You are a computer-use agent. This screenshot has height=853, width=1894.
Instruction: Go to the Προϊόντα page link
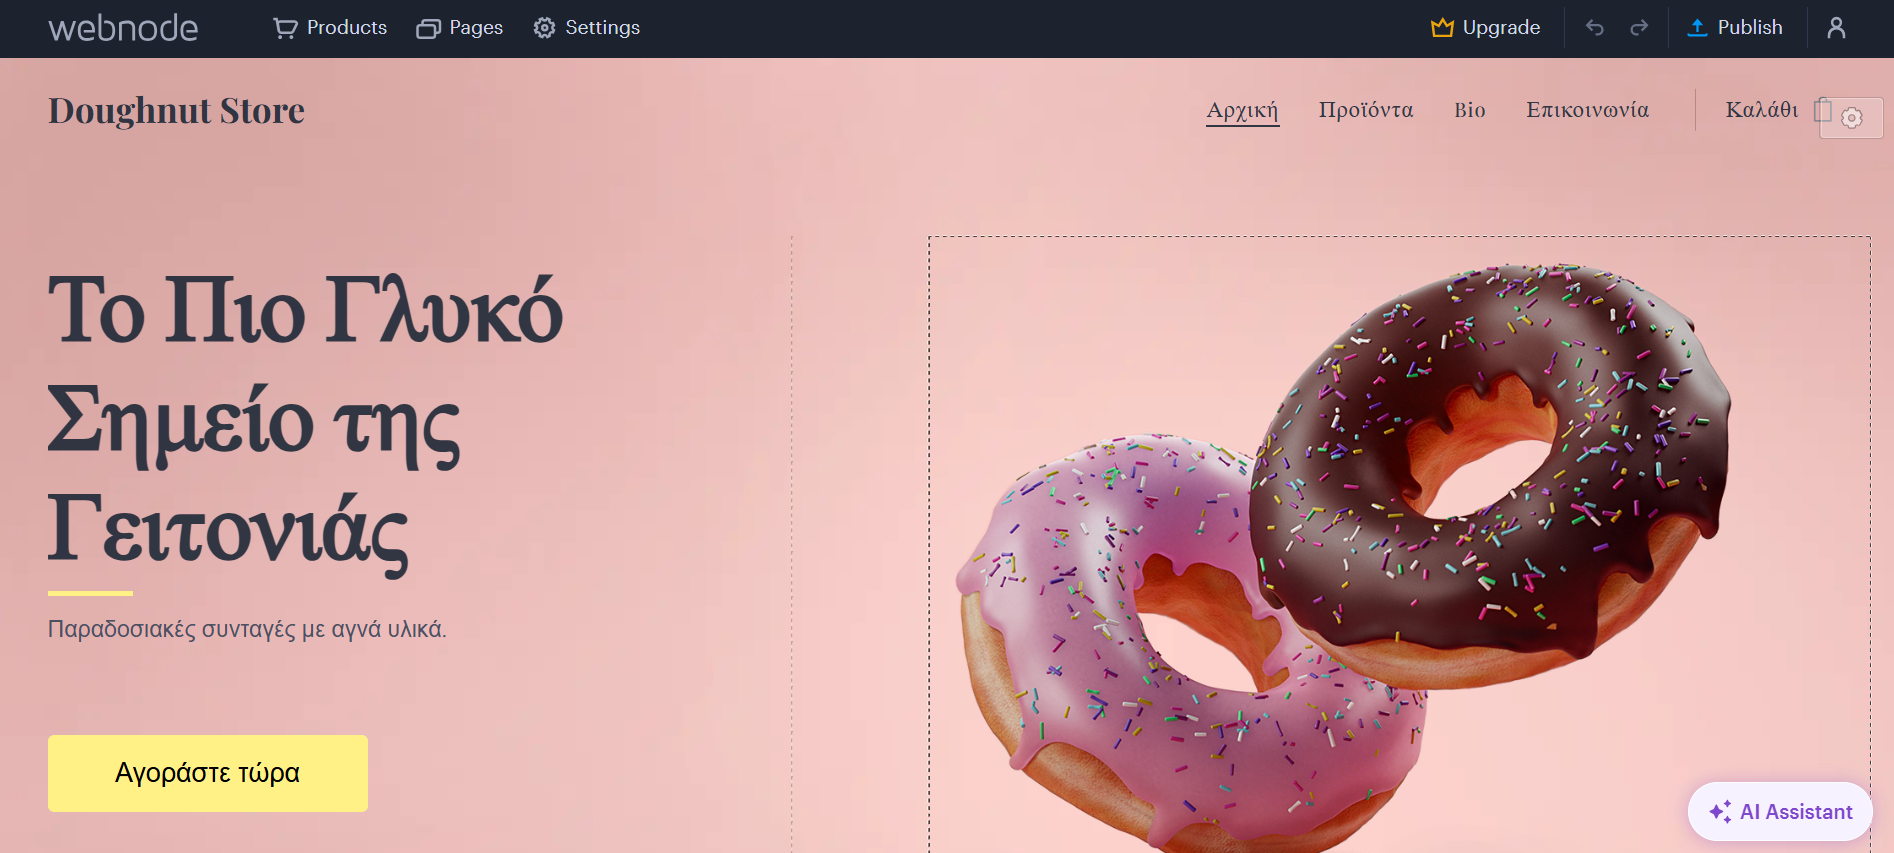click(1366, 110)
